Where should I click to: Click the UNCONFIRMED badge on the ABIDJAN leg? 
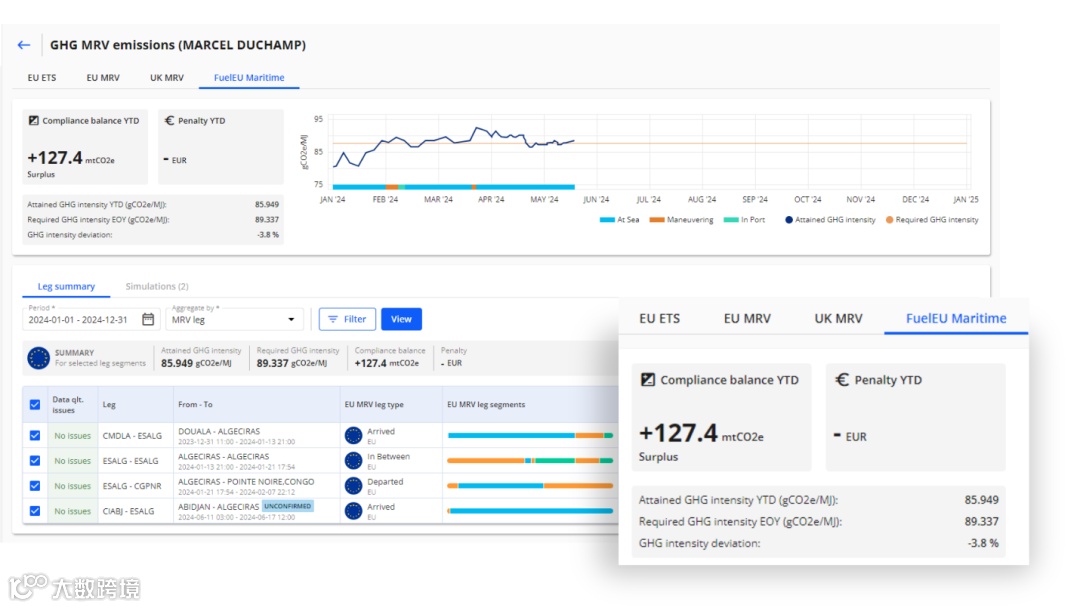point(288,506)
